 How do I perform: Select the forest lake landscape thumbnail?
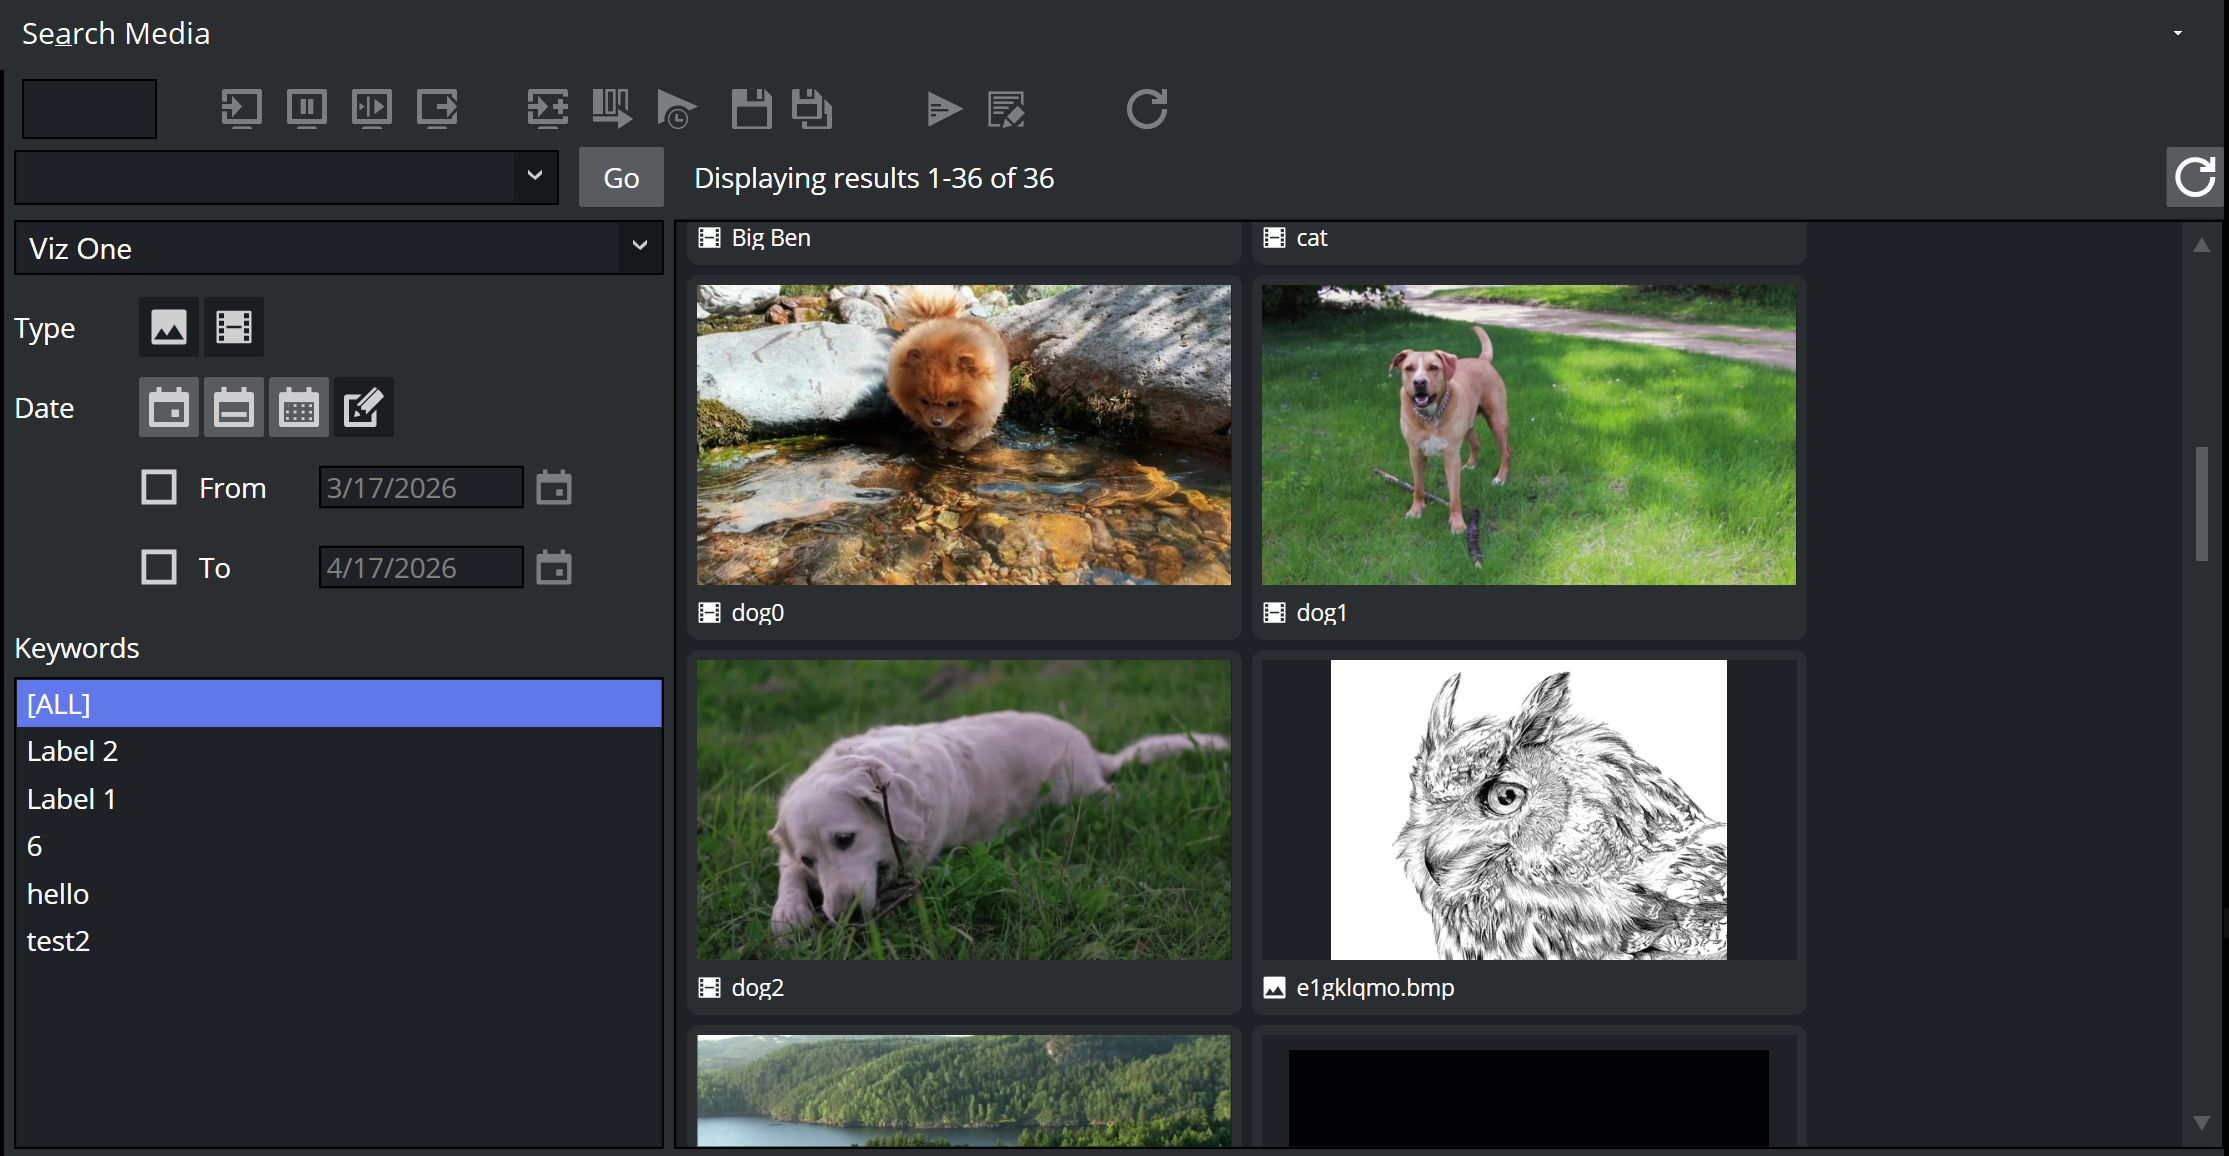[964, 1091]
